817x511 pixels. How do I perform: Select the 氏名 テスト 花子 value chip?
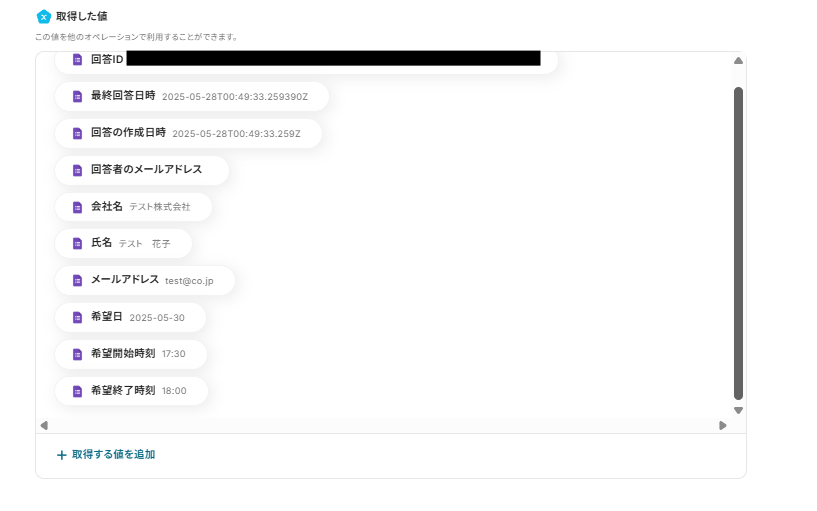point(123,243)
